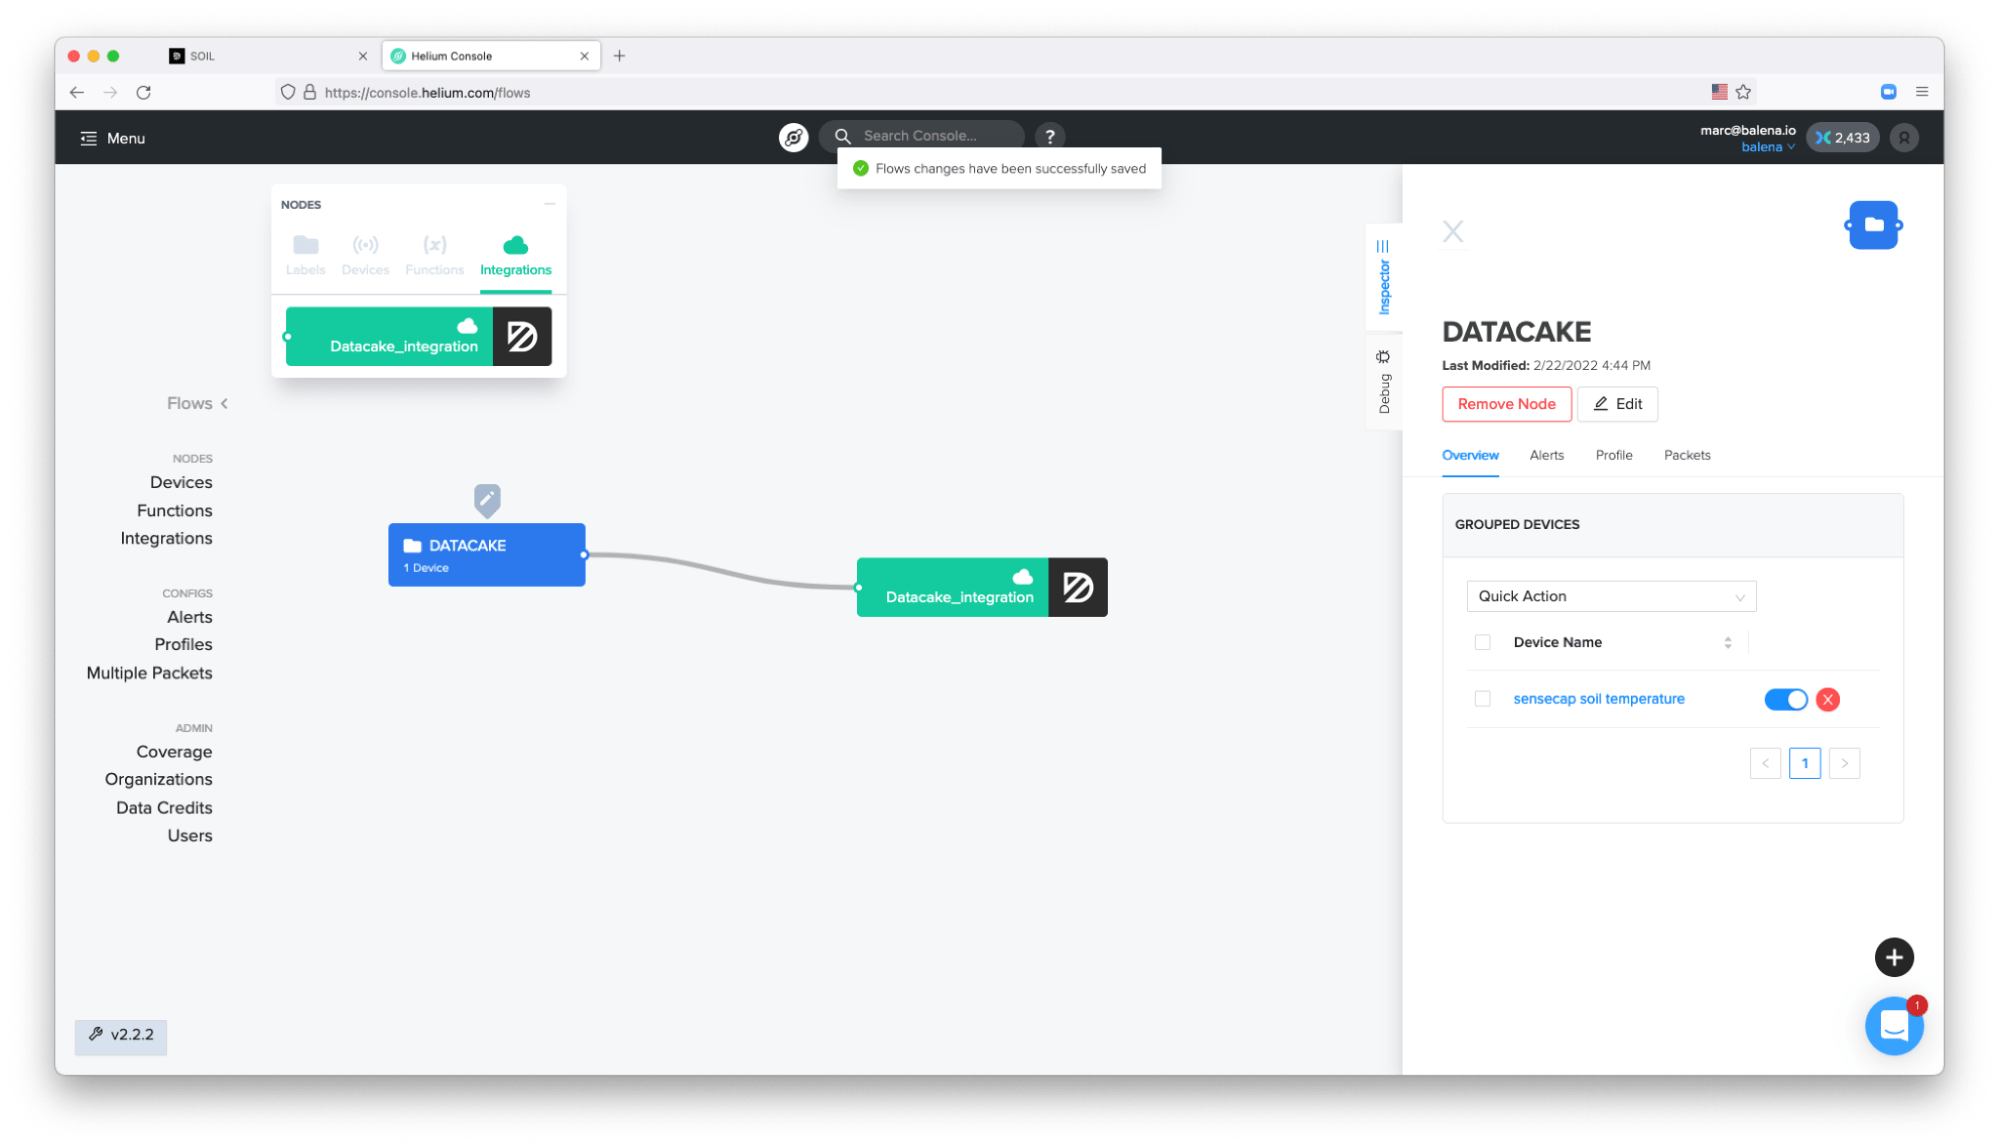Open the Quick Action dropdown

tap(1610, 596)
